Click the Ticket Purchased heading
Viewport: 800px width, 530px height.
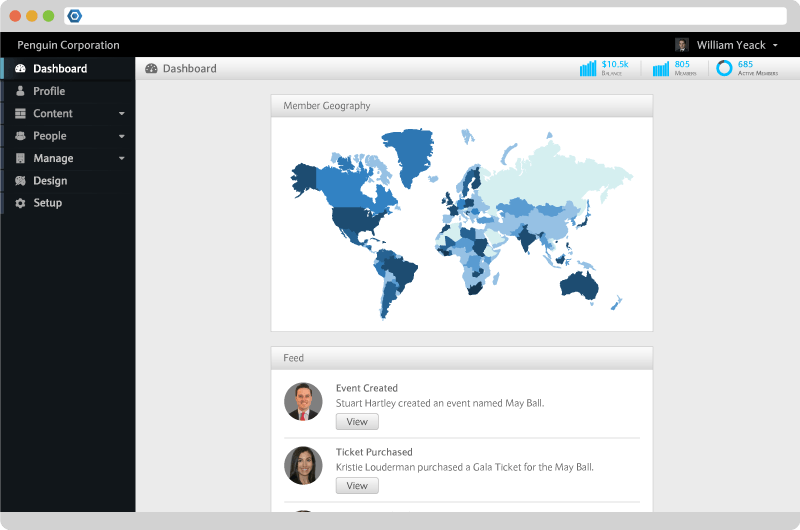tap(374, 452)
